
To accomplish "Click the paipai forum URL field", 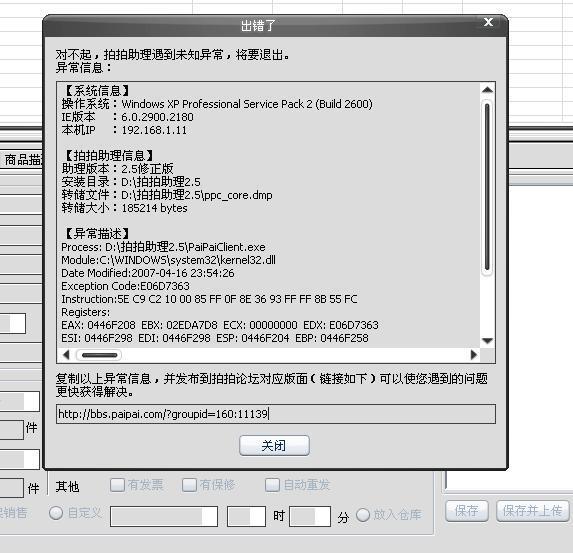I will point(276,414).
